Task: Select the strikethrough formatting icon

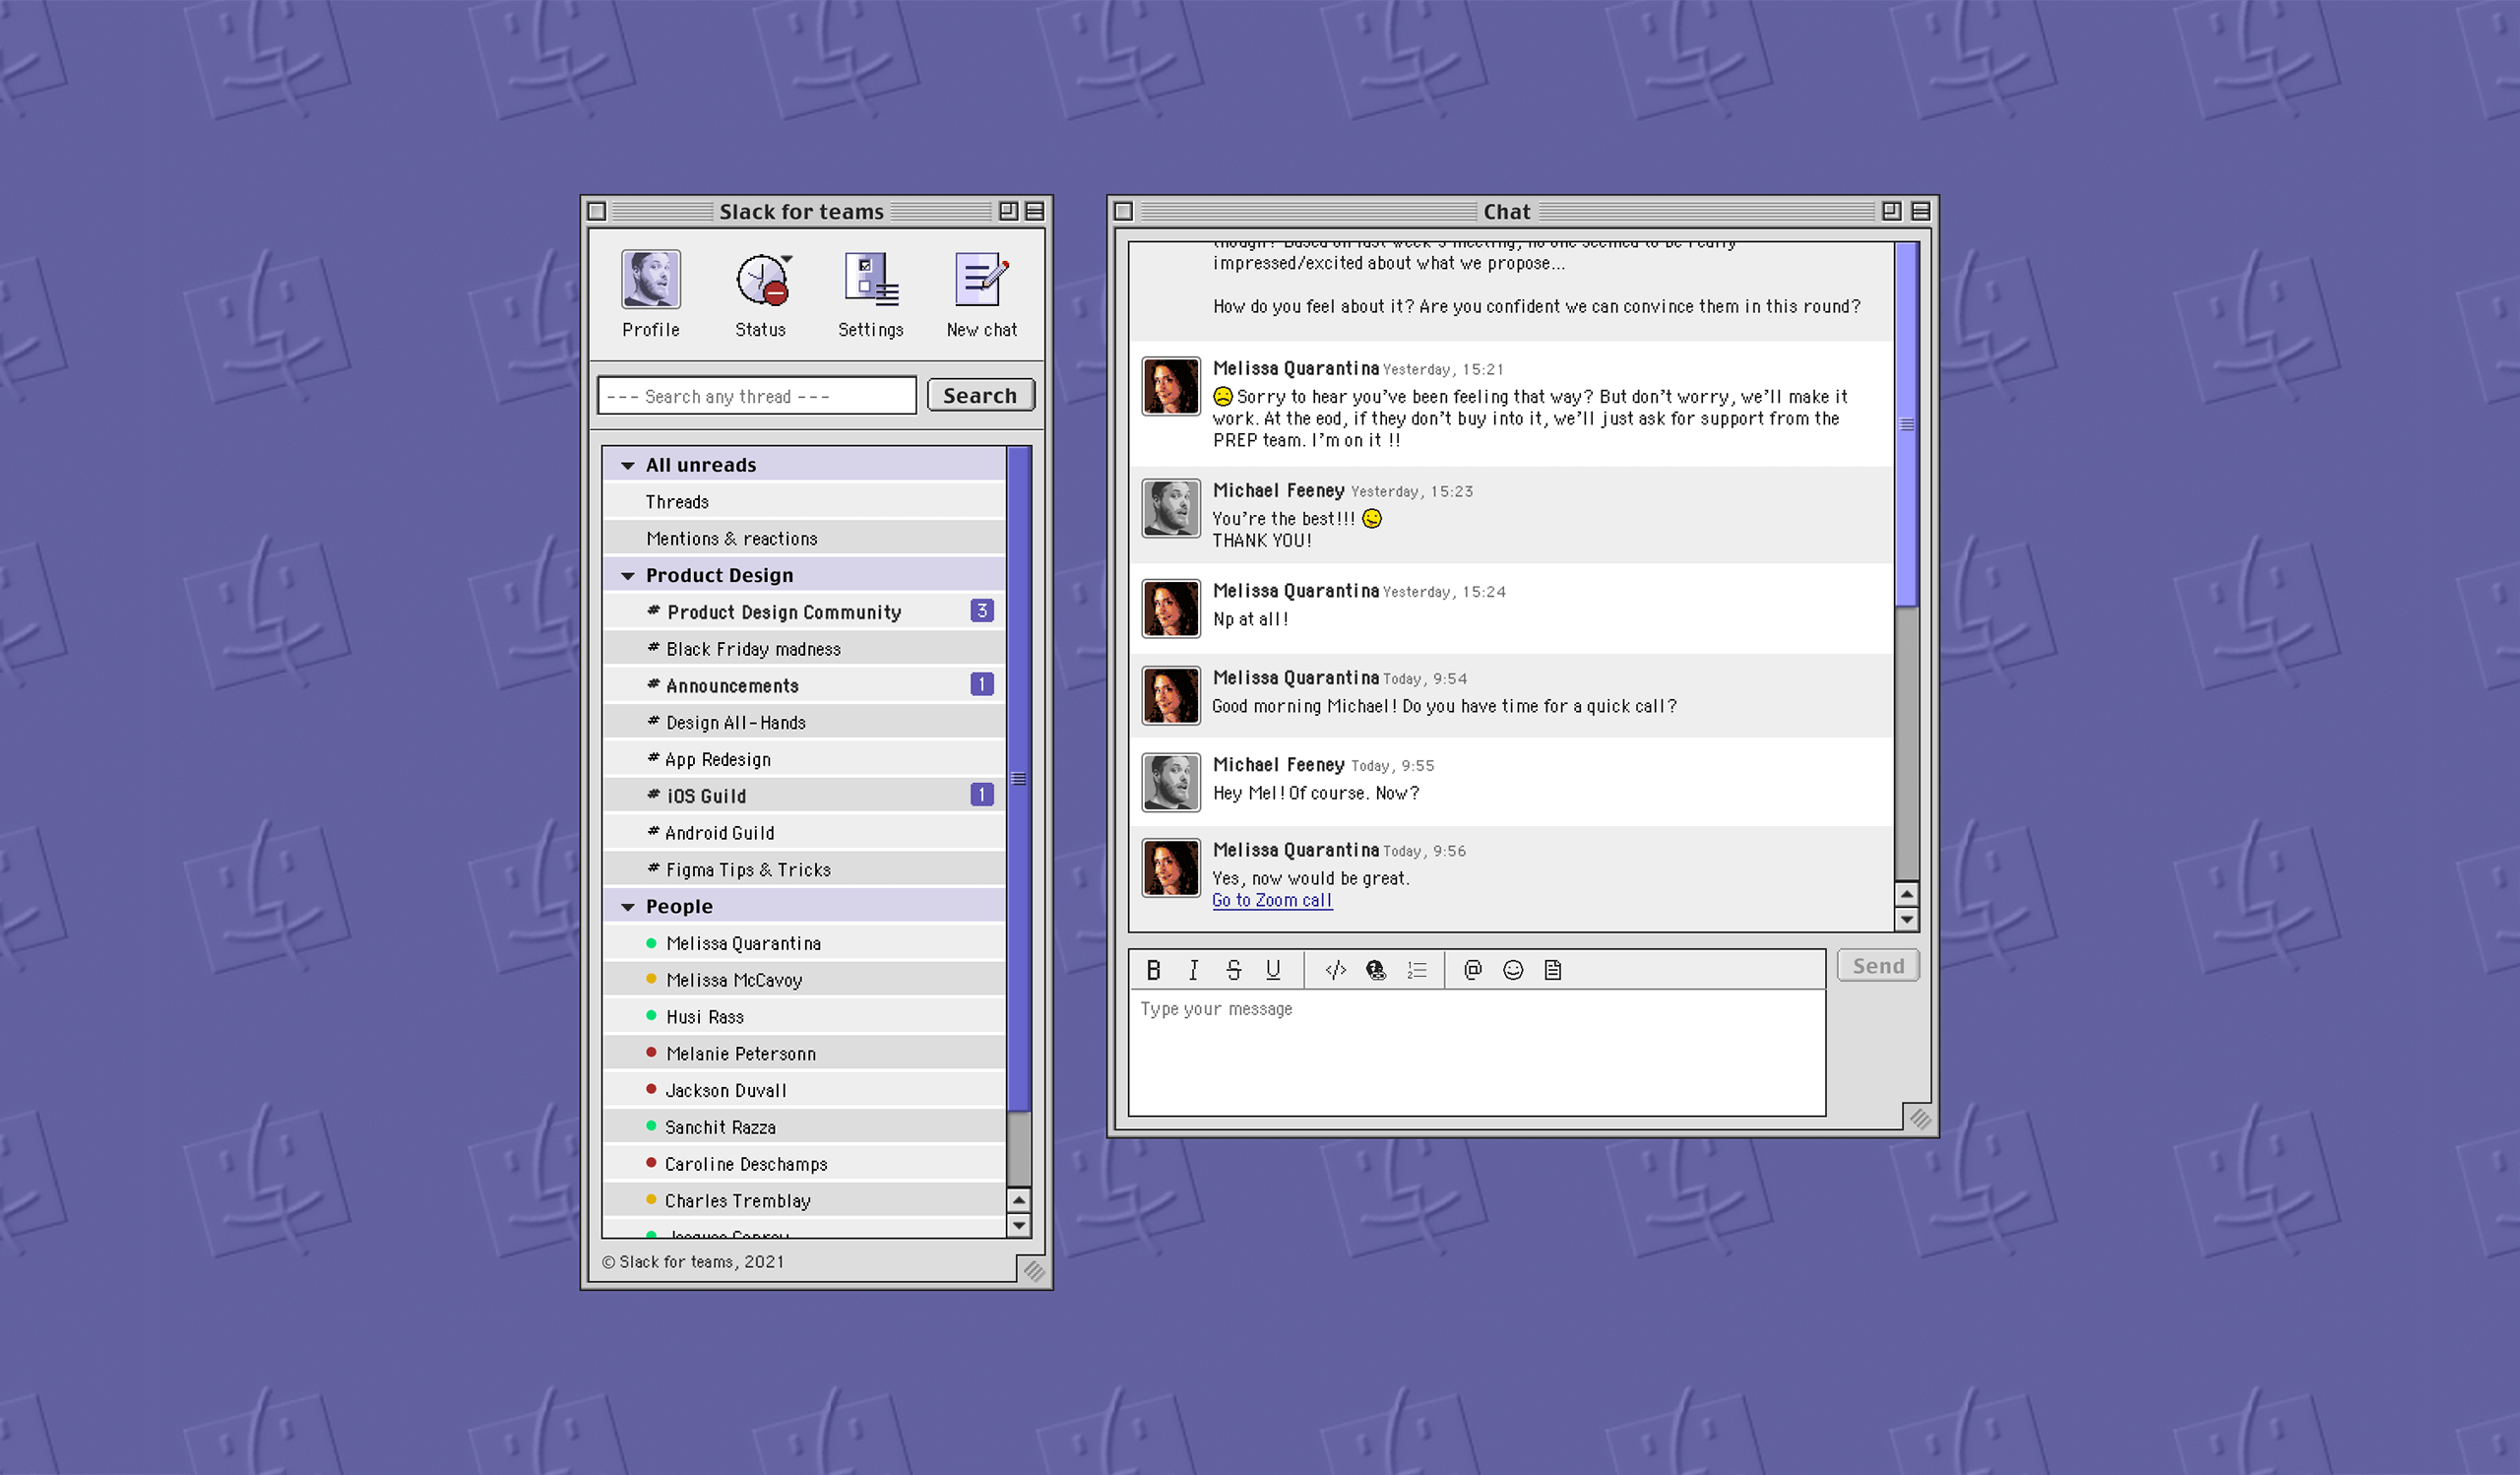Action: point(1234,969)
